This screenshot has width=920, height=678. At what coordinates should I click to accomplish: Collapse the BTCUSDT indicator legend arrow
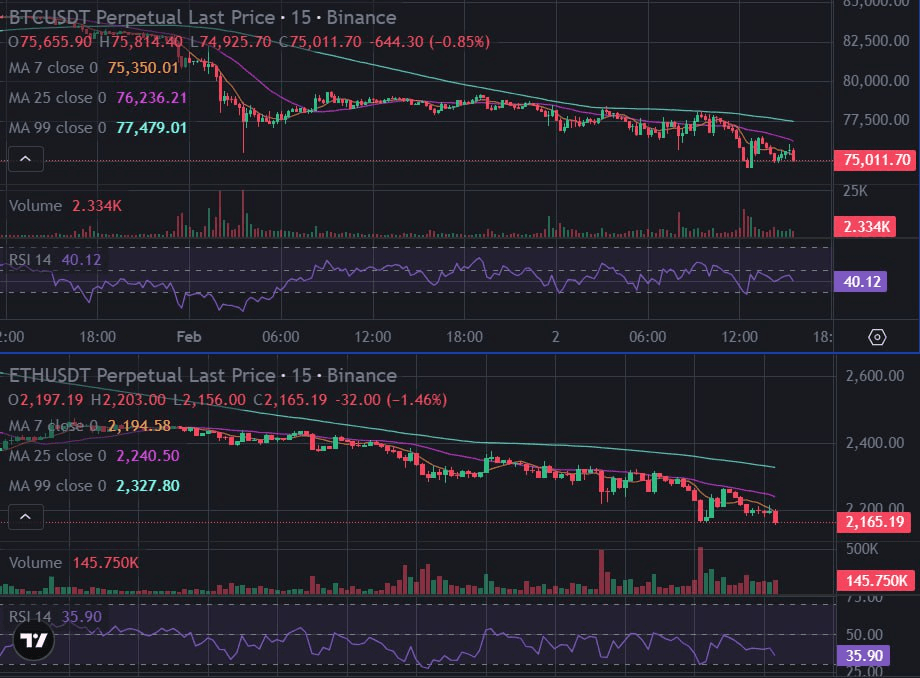click(x=25, y=158)
